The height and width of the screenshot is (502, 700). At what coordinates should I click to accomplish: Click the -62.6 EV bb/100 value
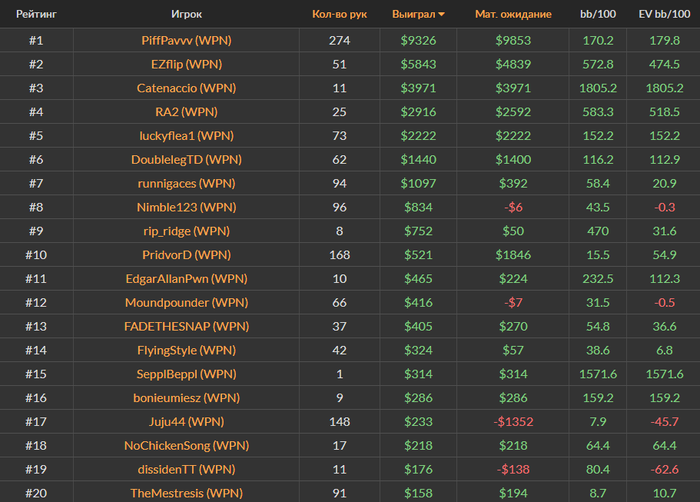tap(664, 469)
